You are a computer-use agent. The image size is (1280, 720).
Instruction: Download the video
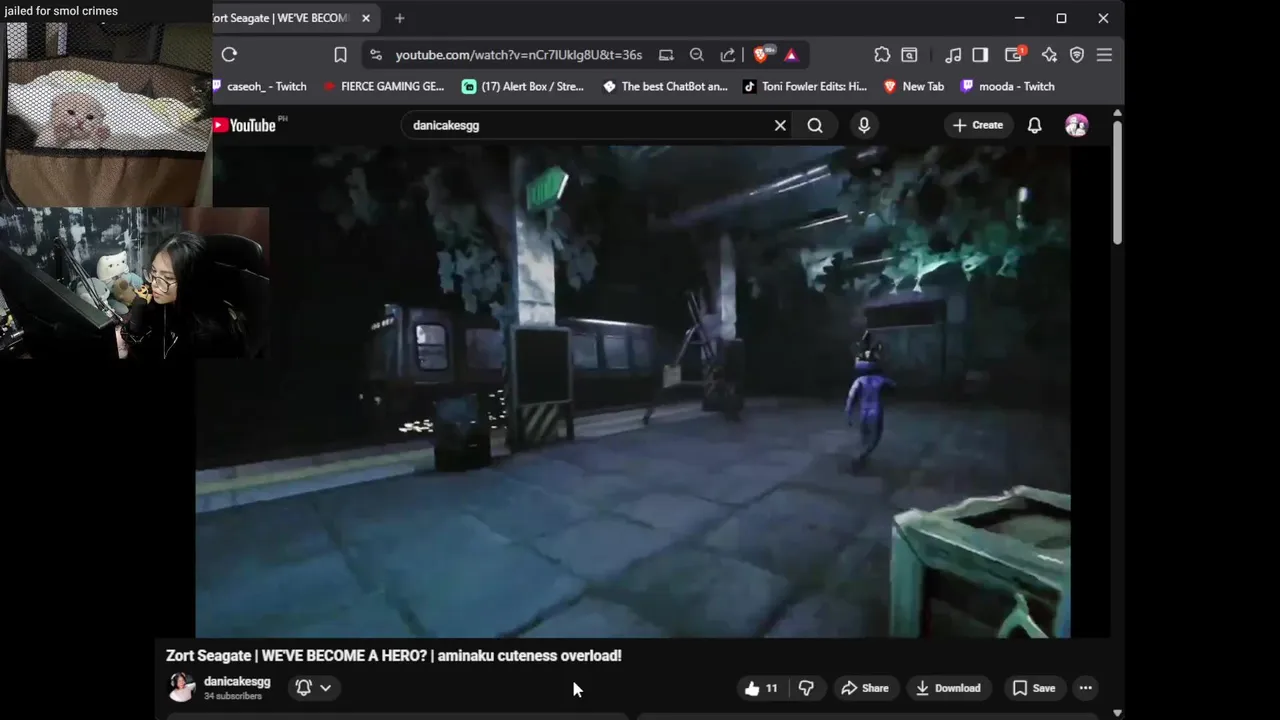point(948,688)
